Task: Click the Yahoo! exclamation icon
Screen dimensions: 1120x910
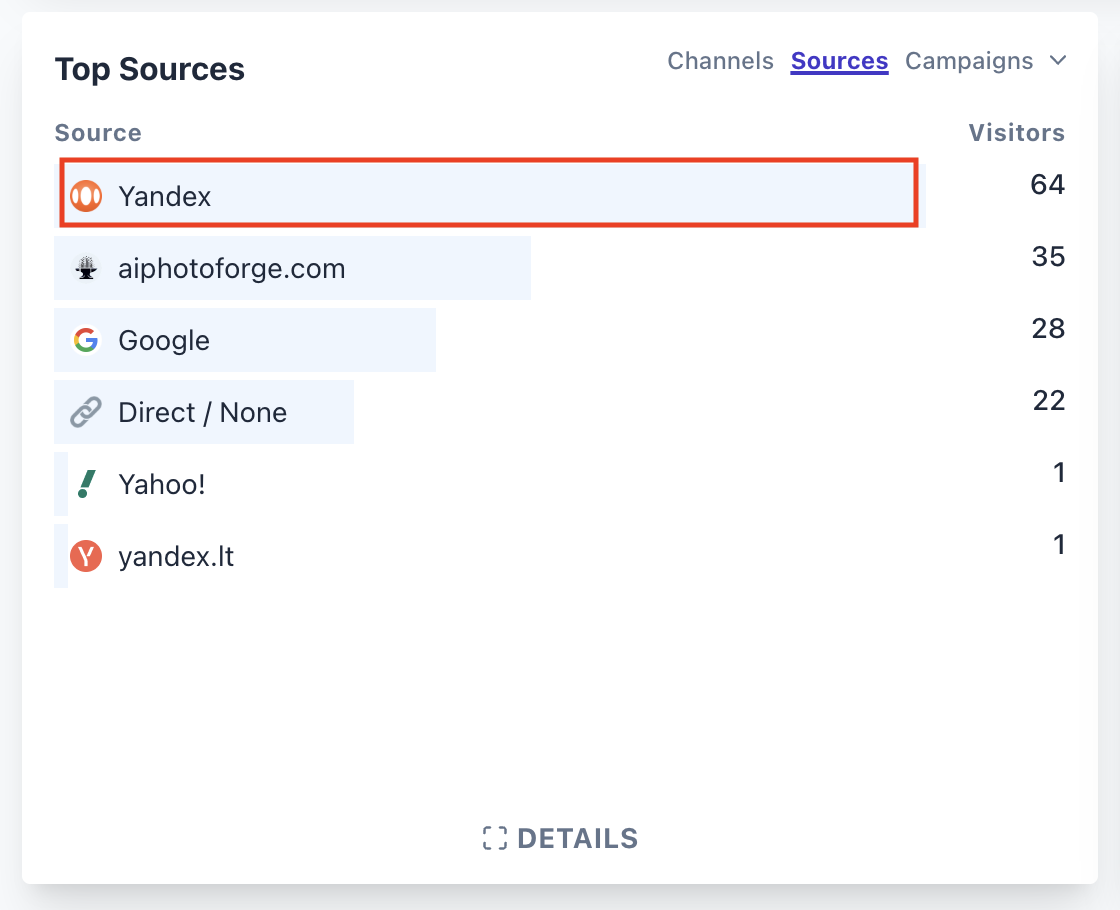Action: pyautogui.click(x=86, y=484)
